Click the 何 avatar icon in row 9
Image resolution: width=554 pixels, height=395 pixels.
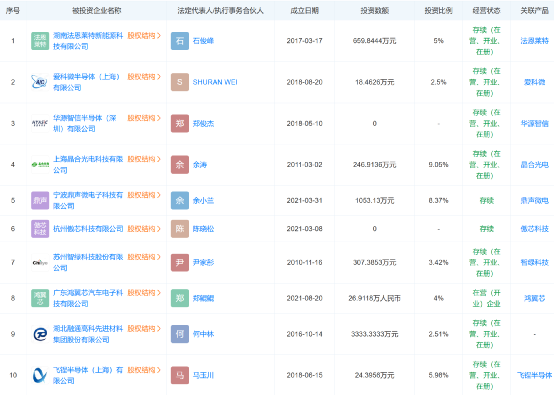[180, 334]
